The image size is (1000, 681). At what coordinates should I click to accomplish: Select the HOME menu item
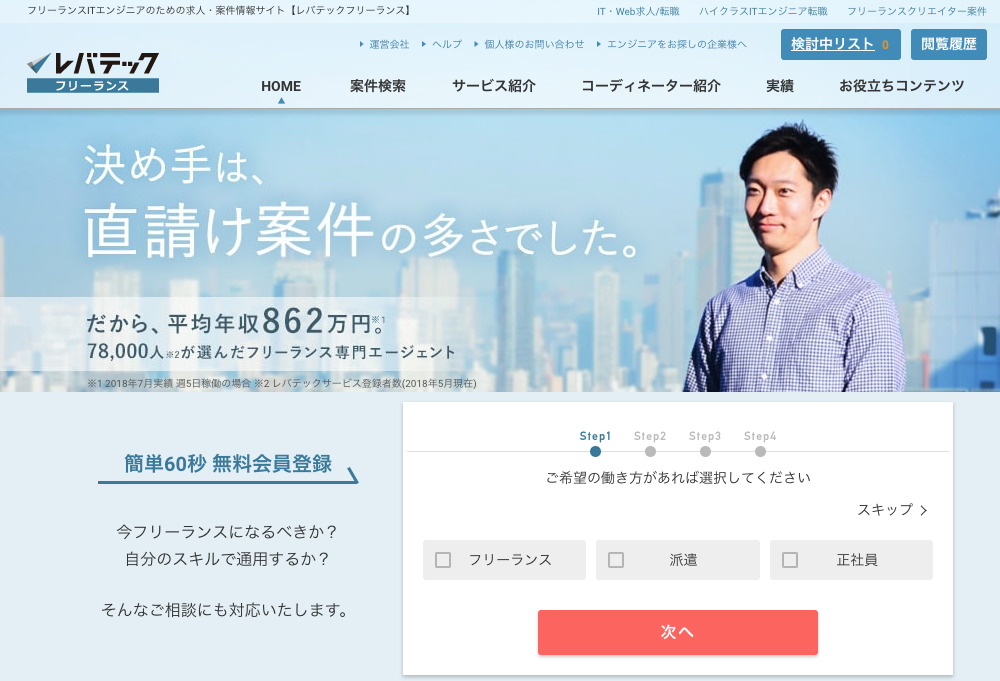281,86
